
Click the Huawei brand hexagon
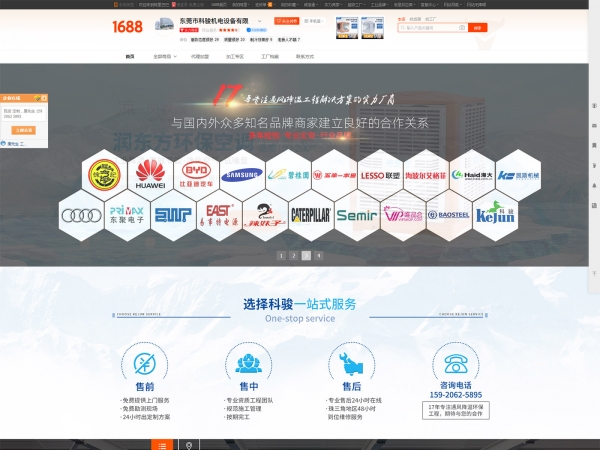tap(151, 174)
